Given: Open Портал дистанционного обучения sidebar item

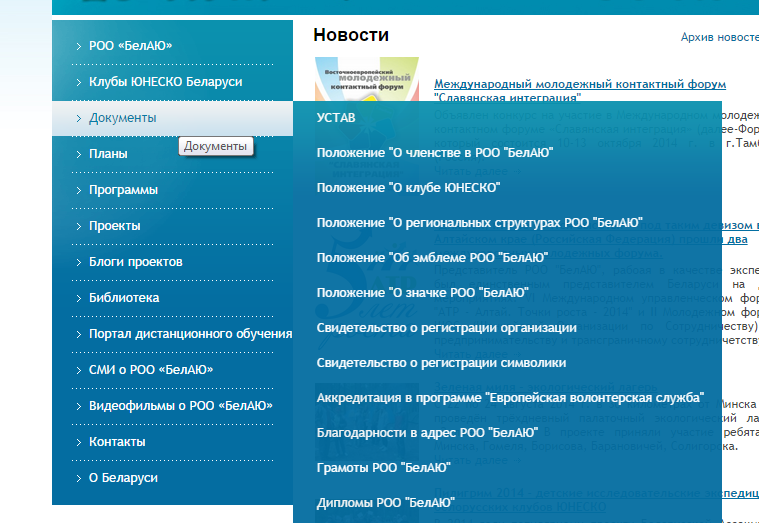Looking at the screenshot, I should 190,334.
